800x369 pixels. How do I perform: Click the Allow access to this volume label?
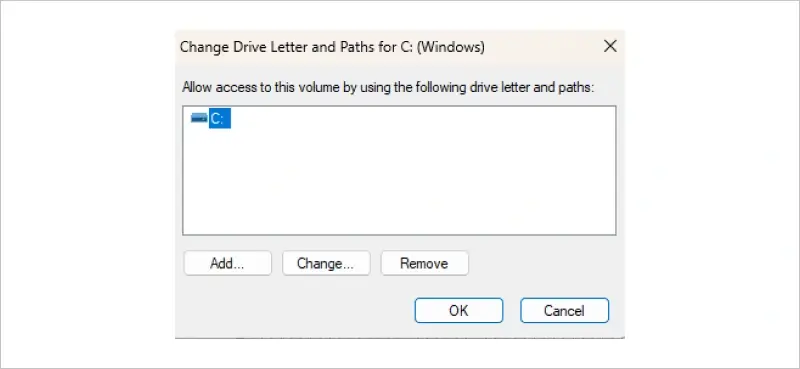pyautogui.click(x=389, y=87)
